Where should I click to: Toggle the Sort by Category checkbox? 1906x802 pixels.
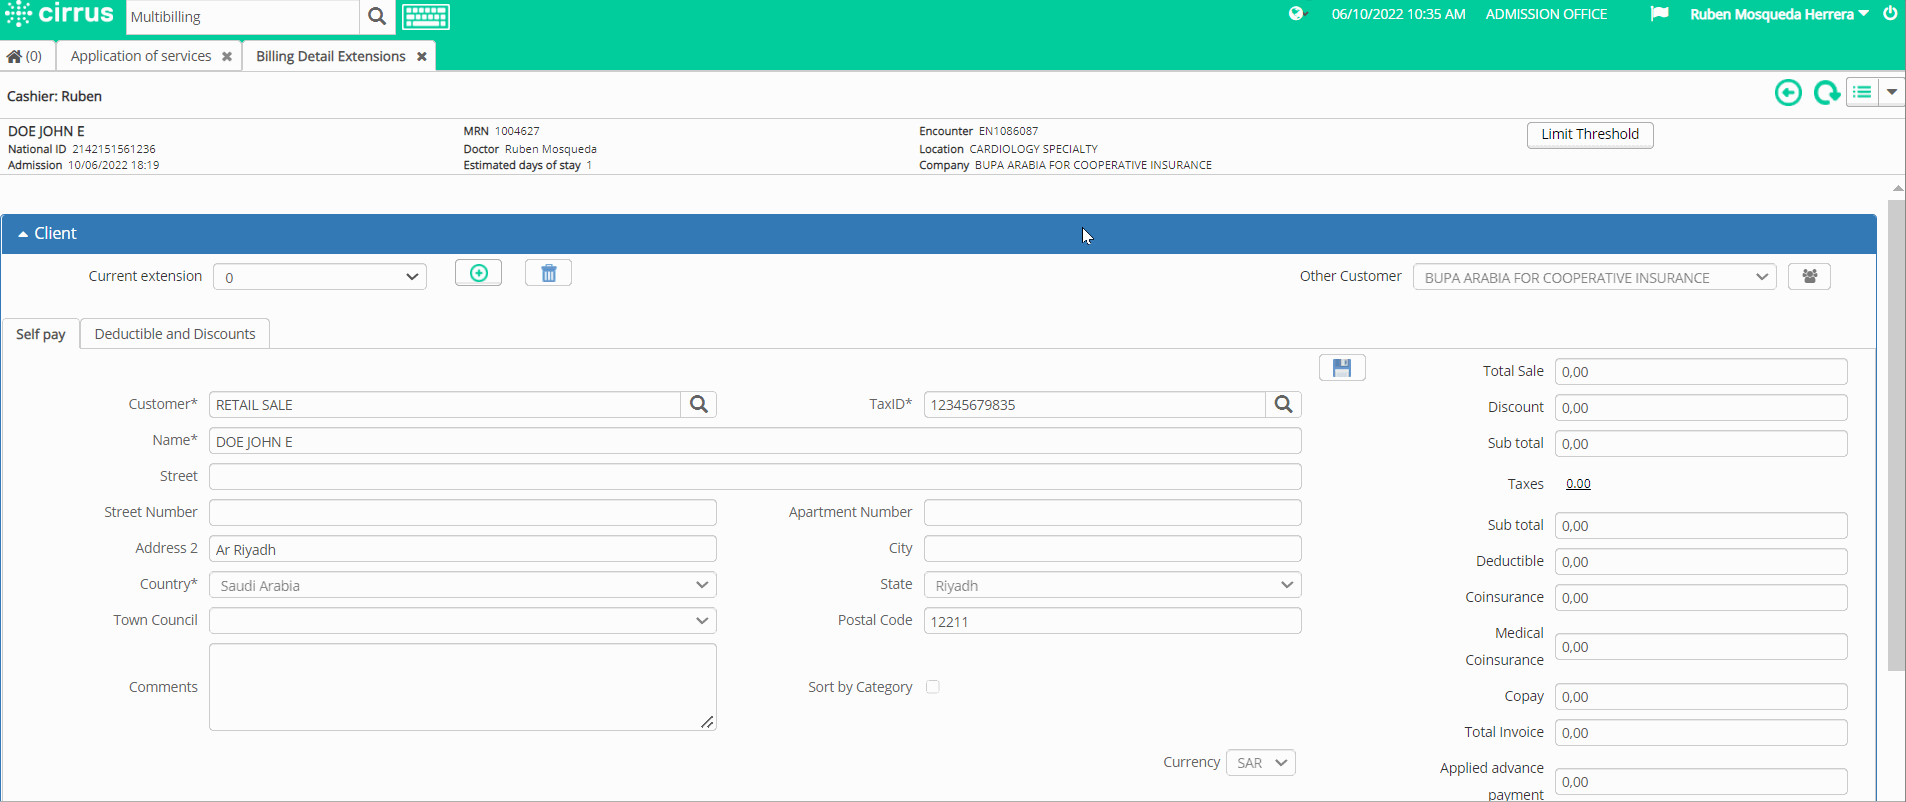933,687
